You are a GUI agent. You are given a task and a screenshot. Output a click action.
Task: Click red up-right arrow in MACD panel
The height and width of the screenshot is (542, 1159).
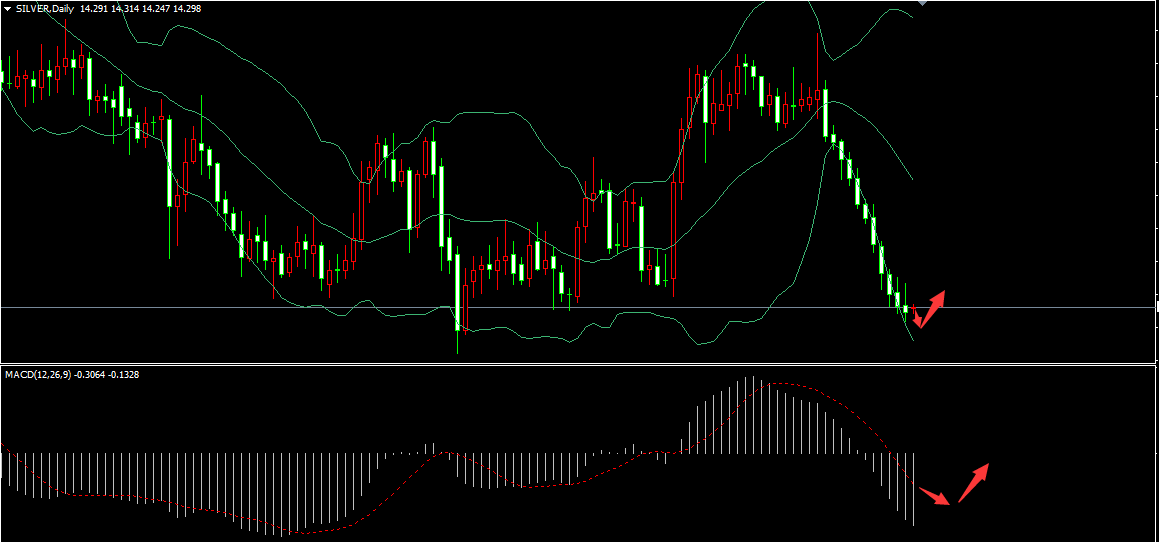coord(974,482)
